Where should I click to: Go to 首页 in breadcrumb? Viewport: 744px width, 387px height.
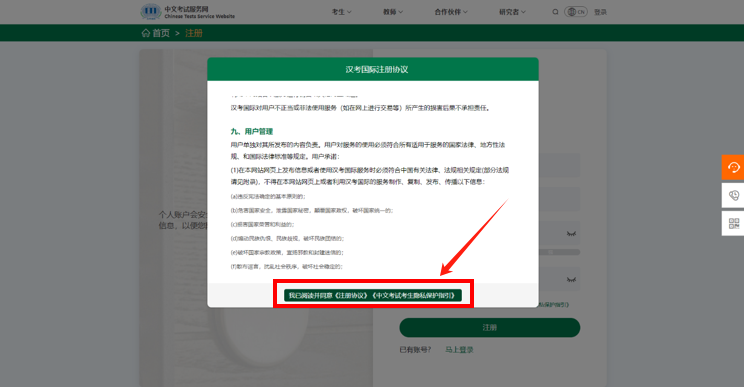click(161, 33)
